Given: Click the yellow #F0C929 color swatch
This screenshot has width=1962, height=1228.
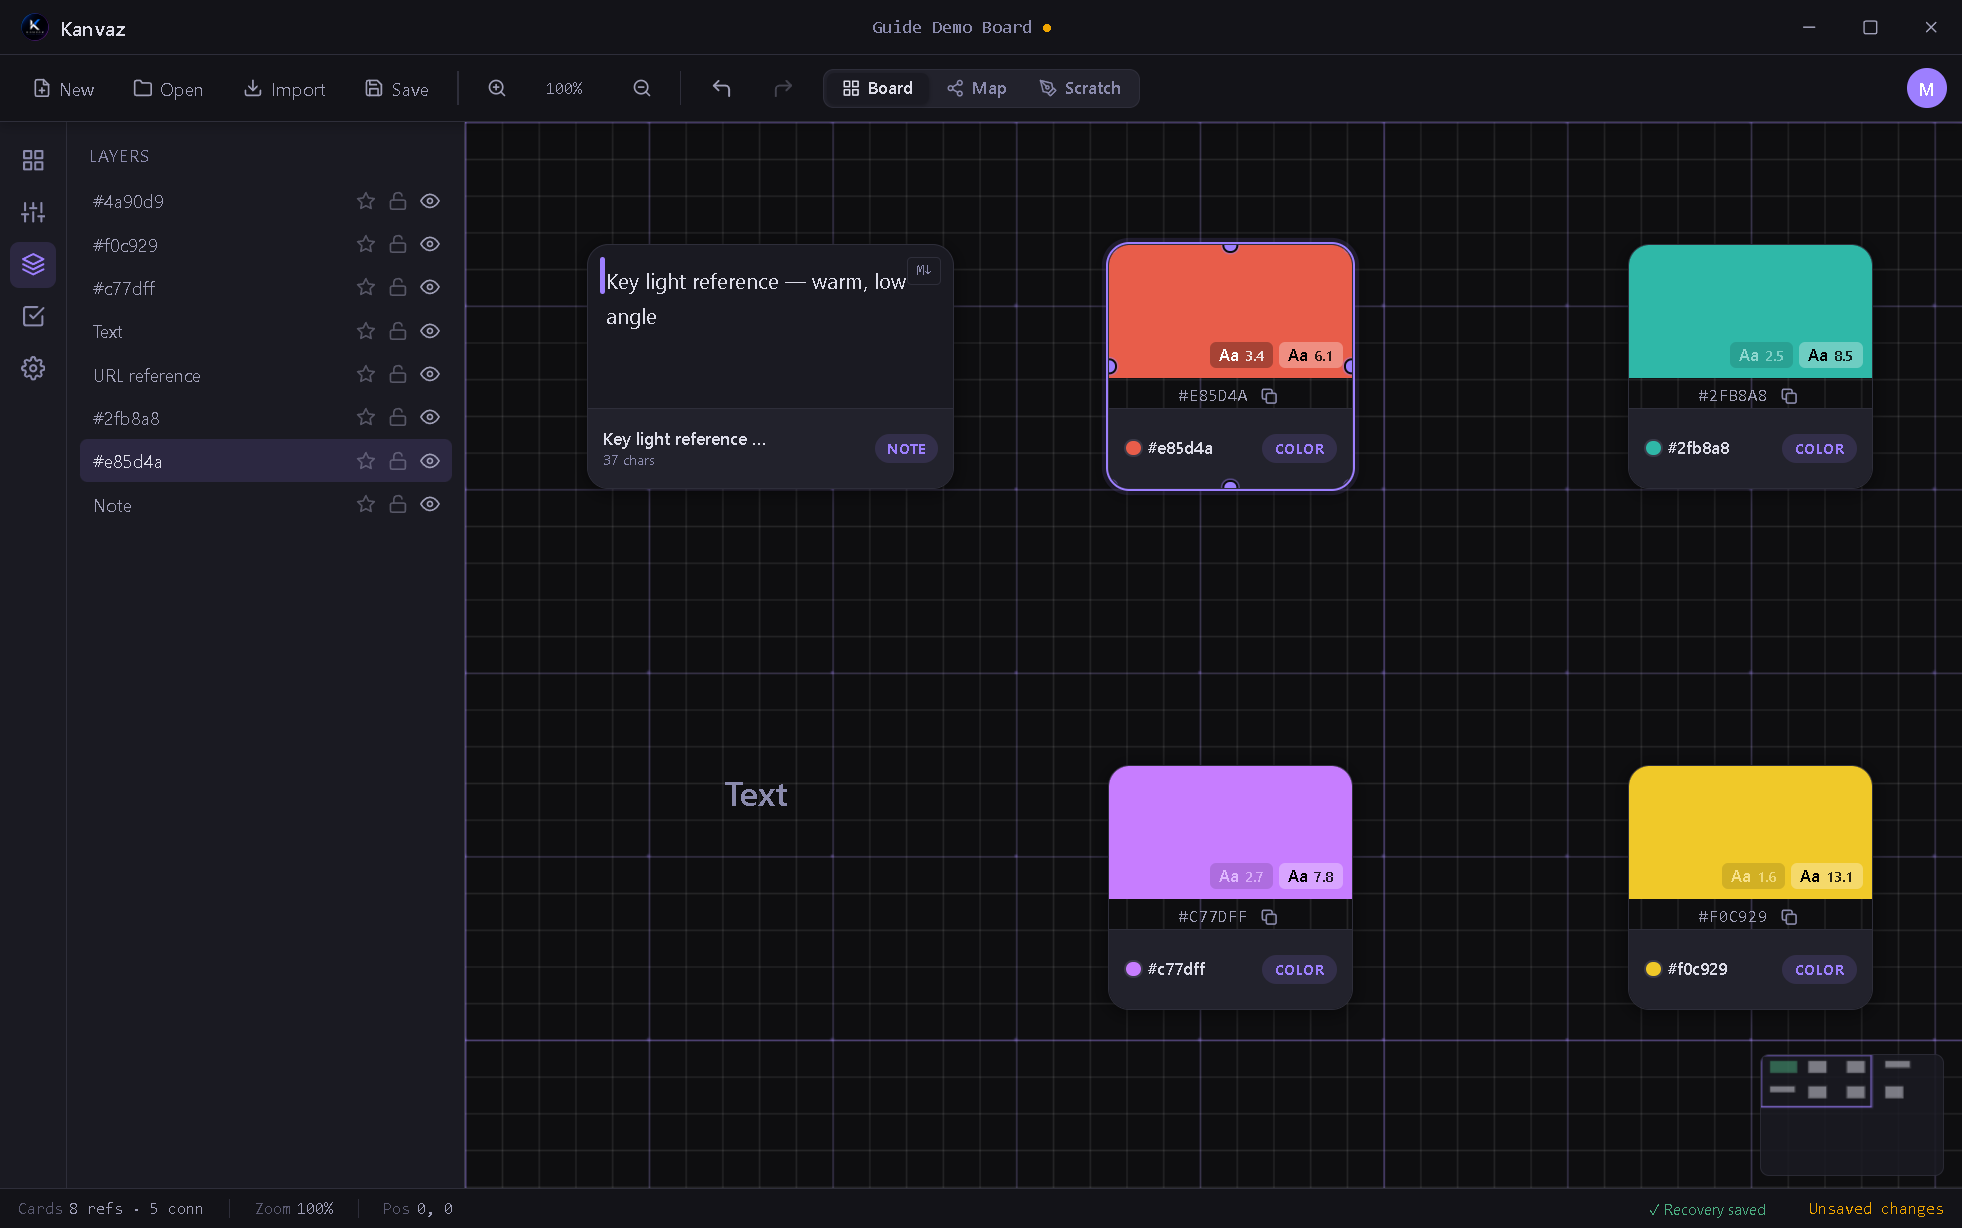Looking at the screenshot, I should pos(1750,832).
